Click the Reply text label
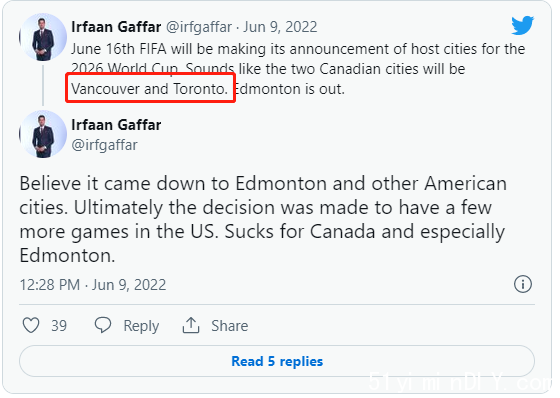The image size is (560, 398). pos(141,326)
